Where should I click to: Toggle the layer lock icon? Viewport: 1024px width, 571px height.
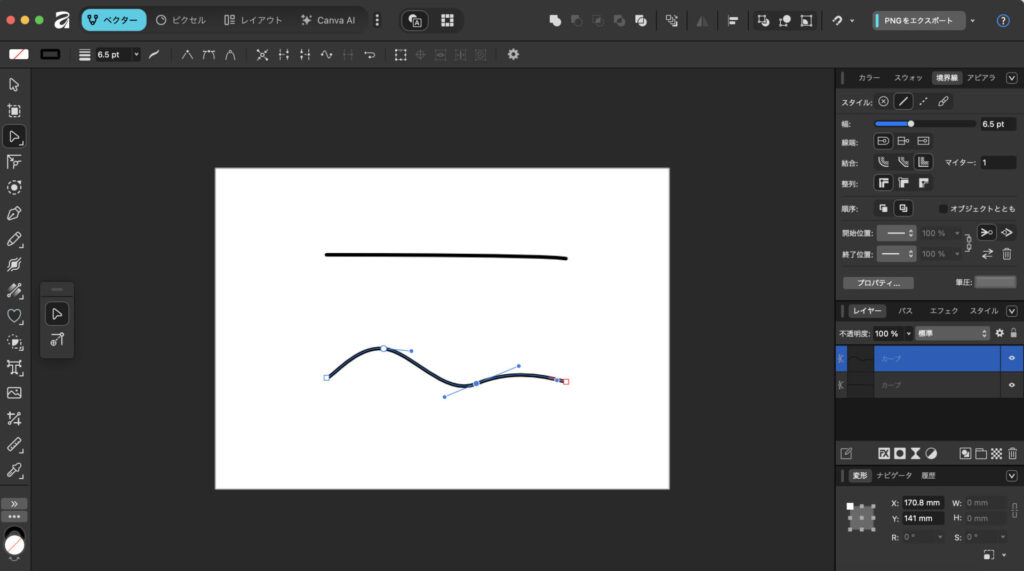1013,333
